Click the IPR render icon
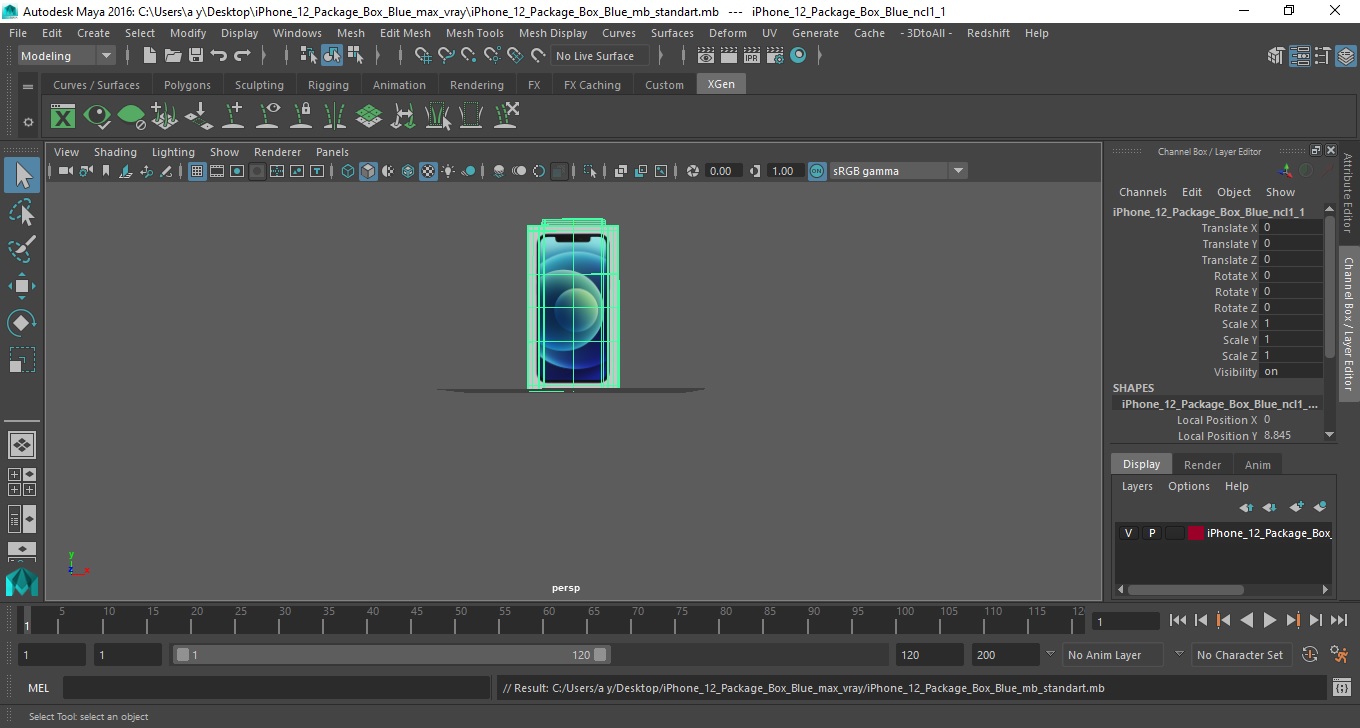The width and height of the screenshot is (1360, 728). pyautogui.click(x=752, y=56)
